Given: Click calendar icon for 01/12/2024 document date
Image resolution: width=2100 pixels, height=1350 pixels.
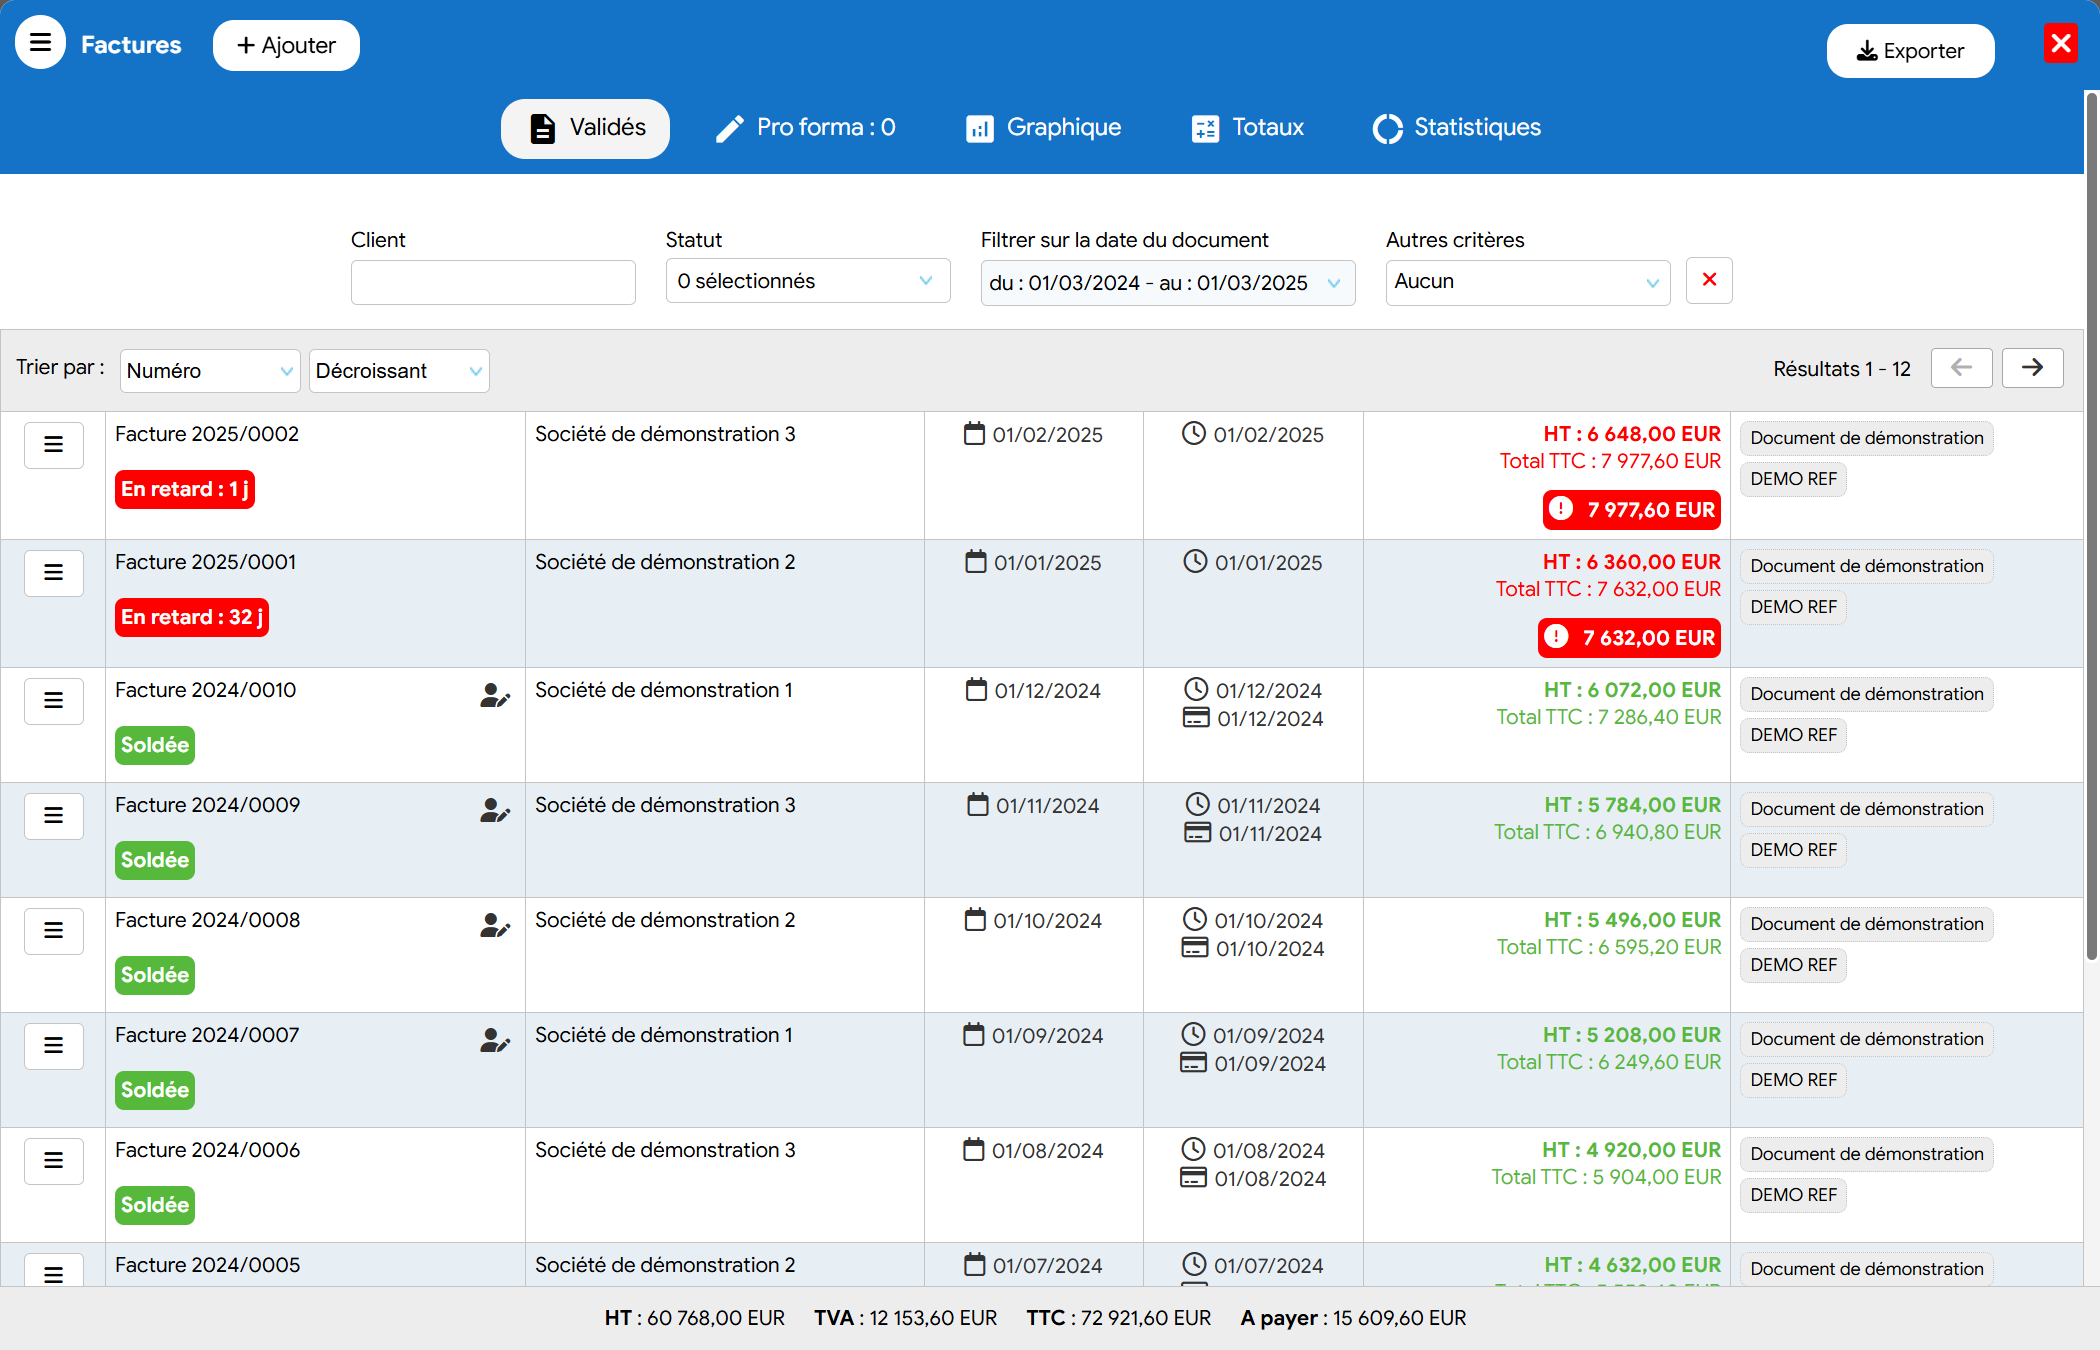Looking at the screenshot, I should click(976, 690).
